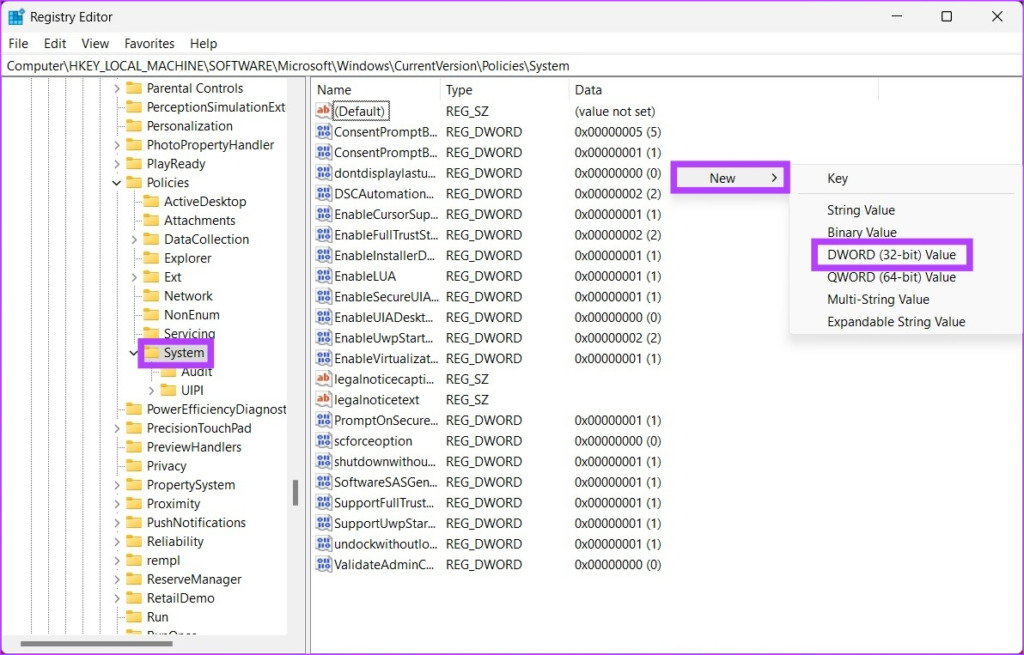Click the EnableSecureUIA... DWORD icon
Viewport: 1024px width, 655px height.
(x=323, y=296)
